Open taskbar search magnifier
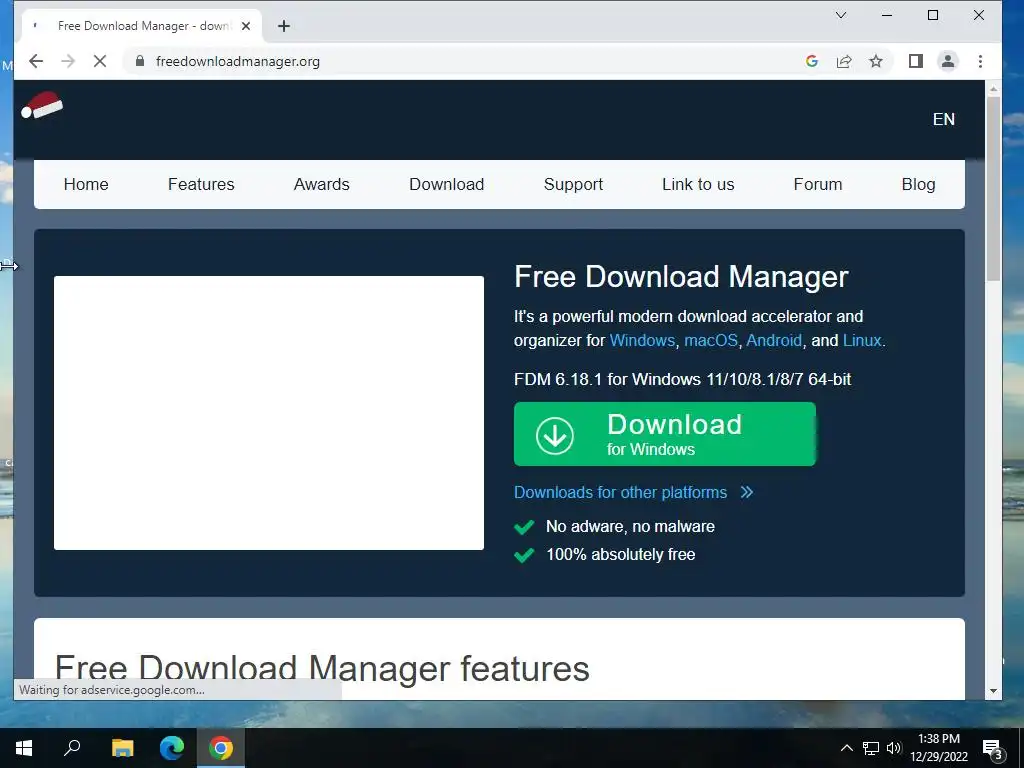The width and height of the screenshot is (1024, 768). (72, 748)
